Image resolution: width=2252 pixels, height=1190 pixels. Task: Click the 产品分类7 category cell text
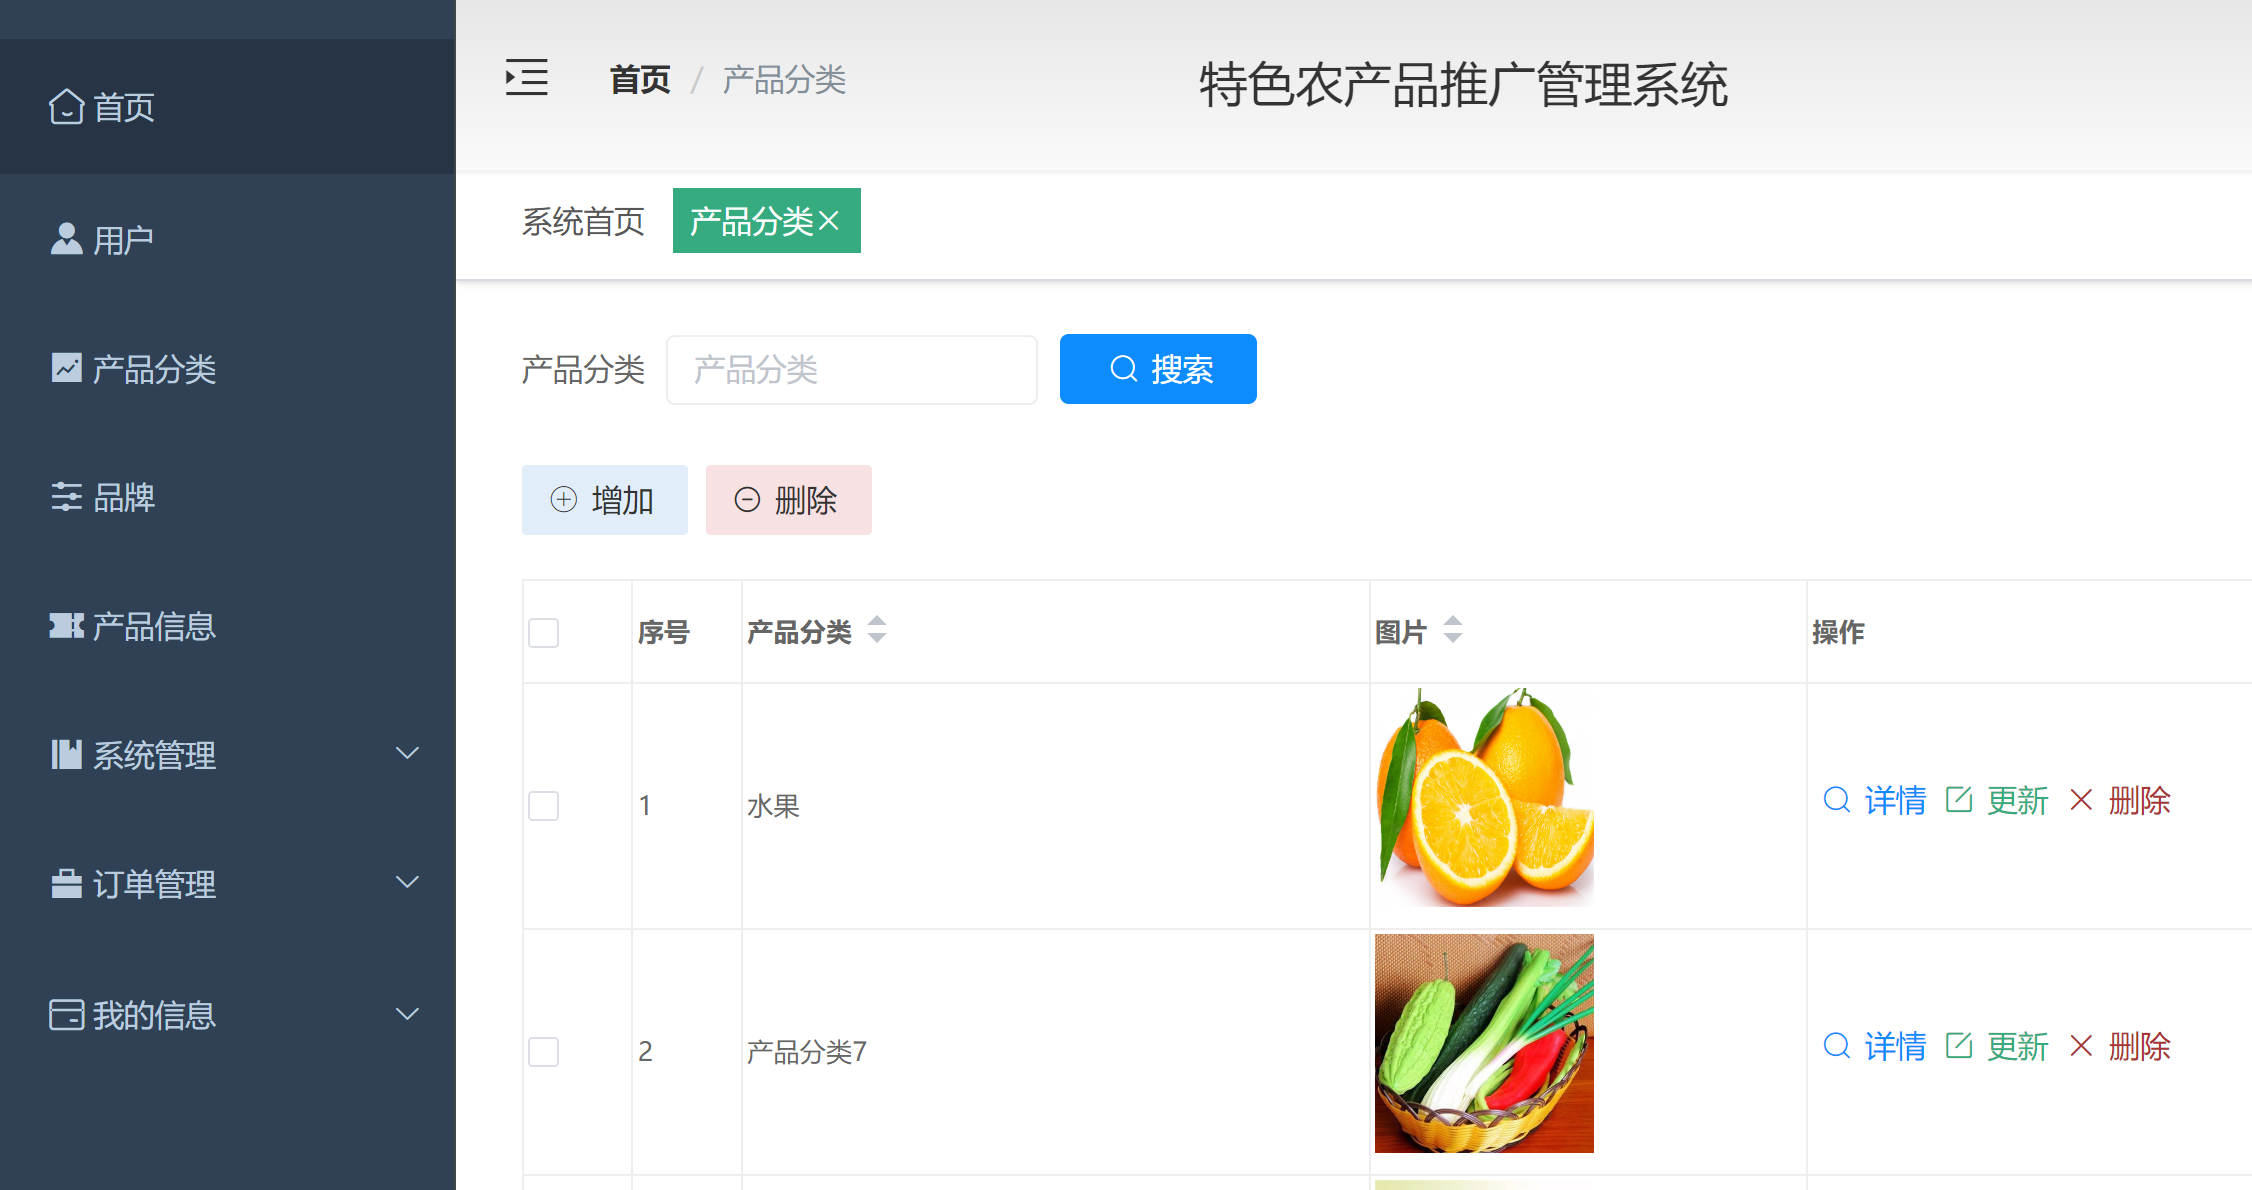click(807, 1051)
